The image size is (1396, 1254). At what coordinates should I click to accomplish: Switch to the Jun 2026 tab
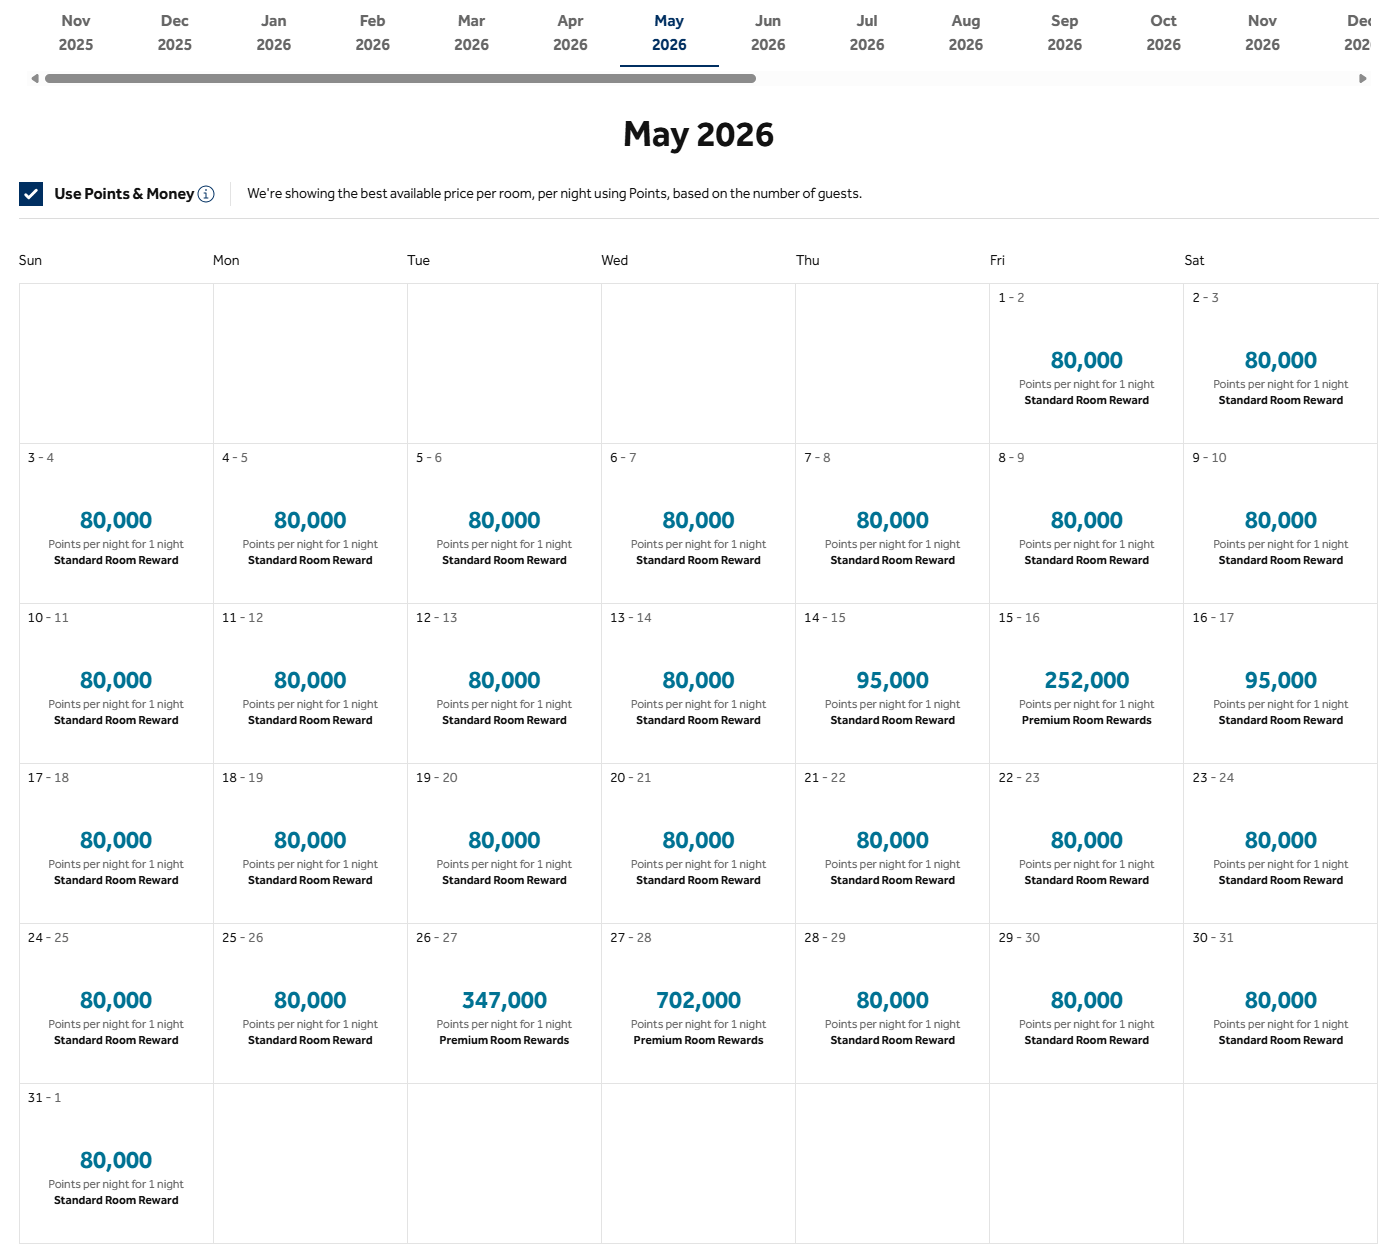click(x=768, y=32)
